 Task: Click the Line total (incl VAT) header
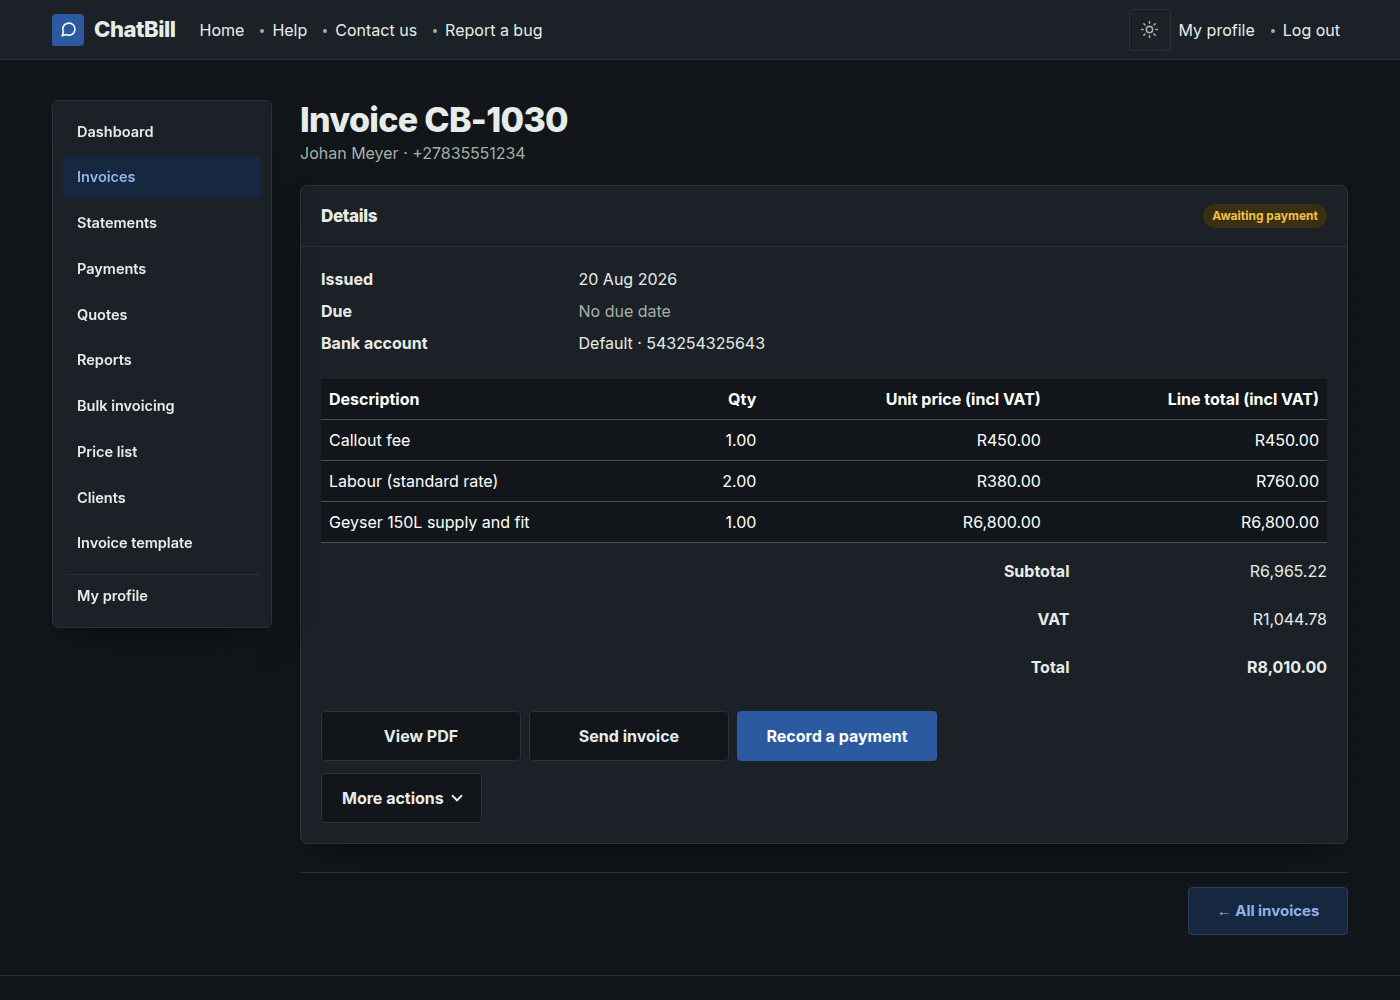click(x=1243, y=399)
